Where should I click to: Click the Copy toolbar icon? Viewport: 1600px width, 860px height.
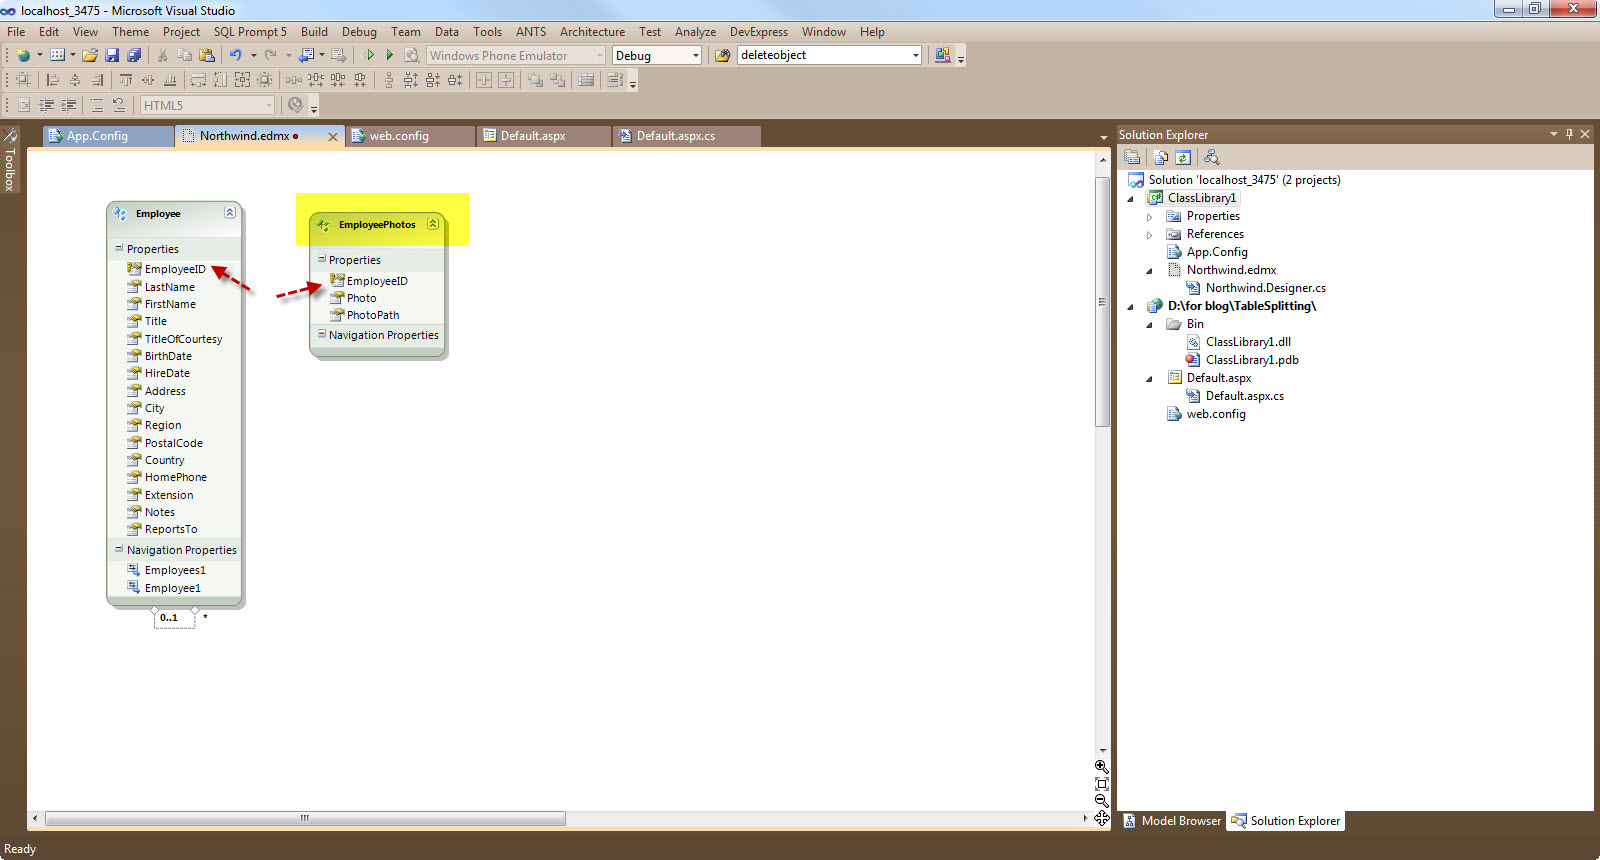[185, 55]
